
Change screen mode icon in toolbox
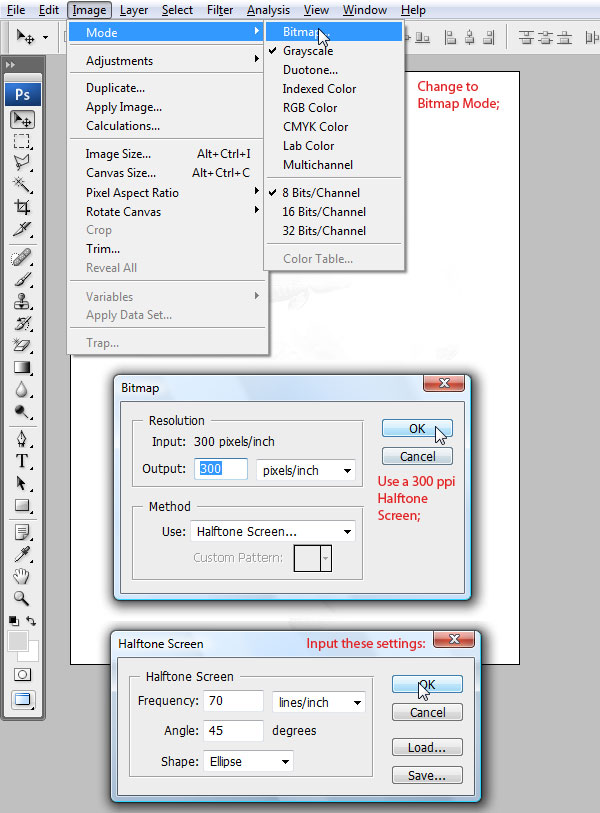point(22,699)
